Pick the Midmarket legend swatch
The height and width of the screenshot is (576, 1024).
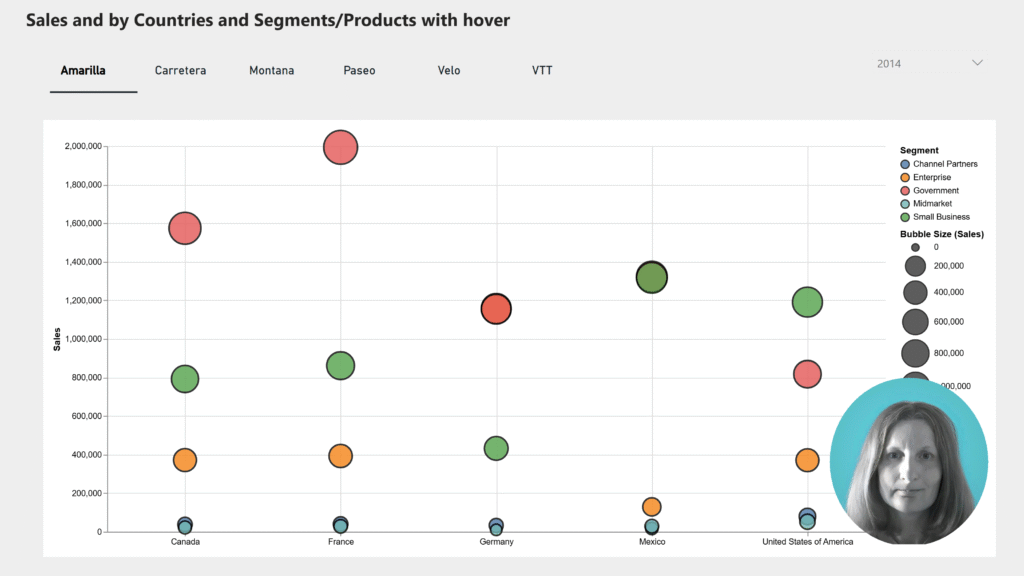[x=906, y=203]
